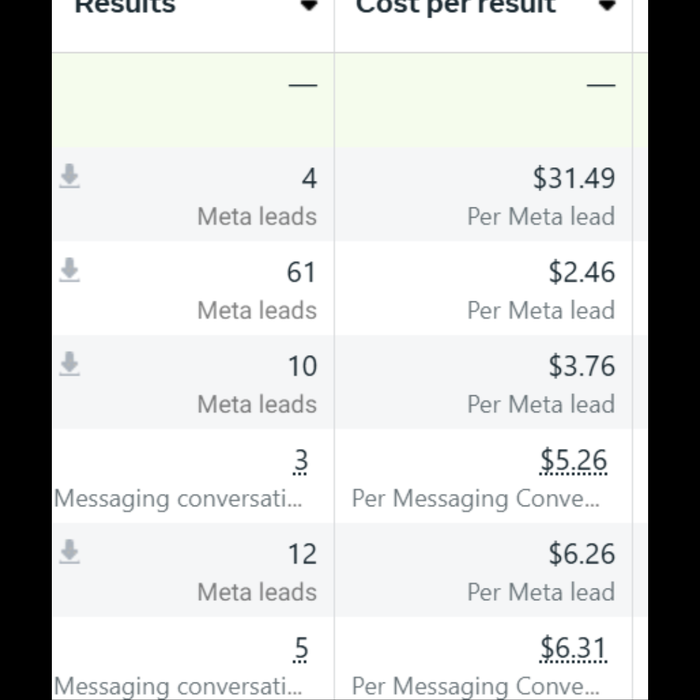
Task: Click the green summary row Results dash
Action: point(303,85)
